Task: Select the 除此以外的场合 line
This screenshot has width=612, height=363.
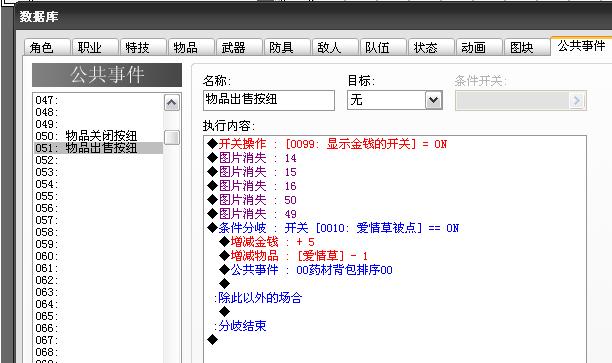Action: click(x=258, y=298)
